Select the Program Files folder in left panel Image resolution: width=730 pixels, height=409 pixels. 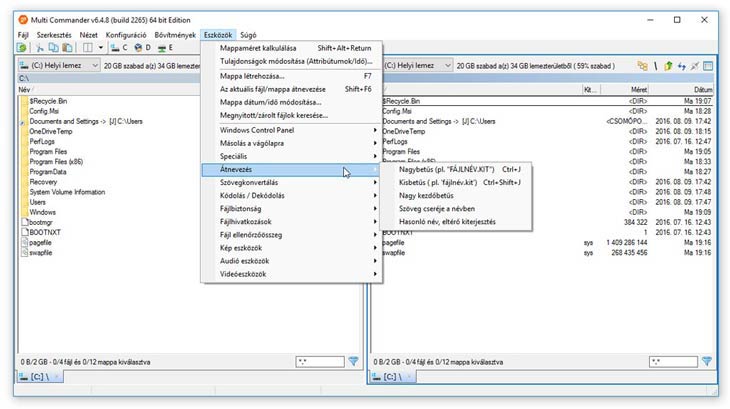tap(48, 151)
